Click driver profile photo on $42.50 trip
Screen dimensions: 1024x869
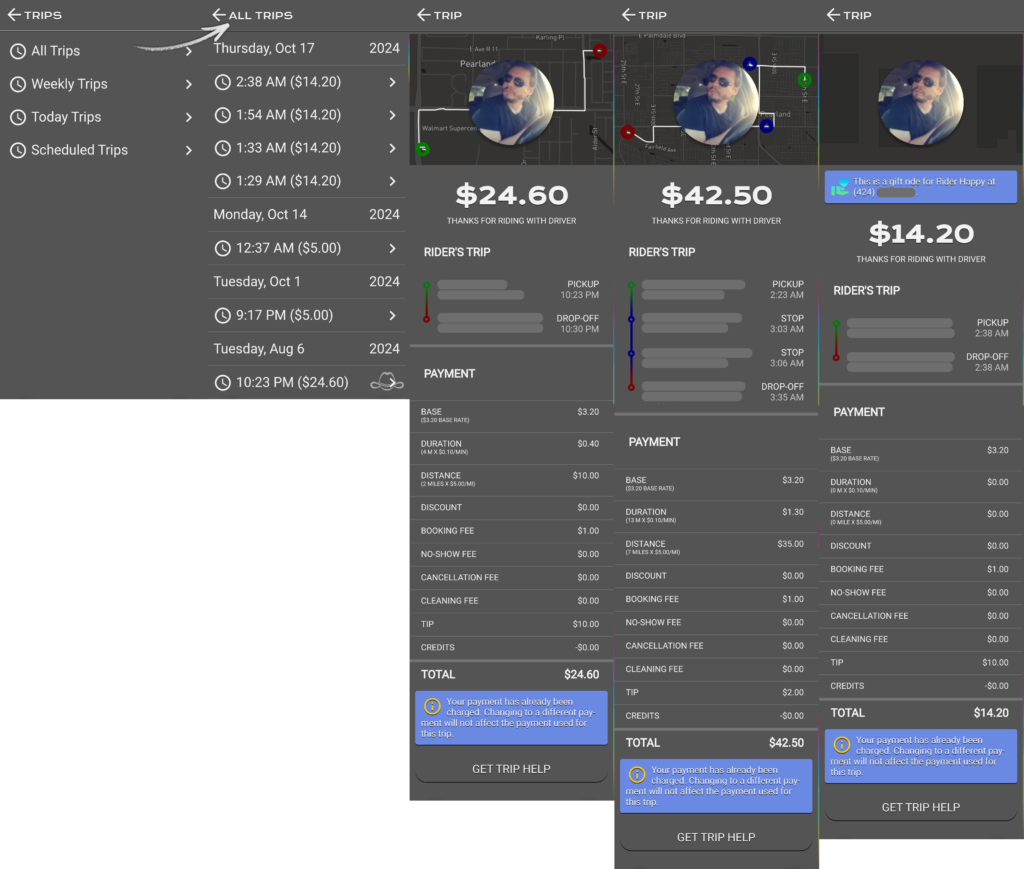(716, 103)
